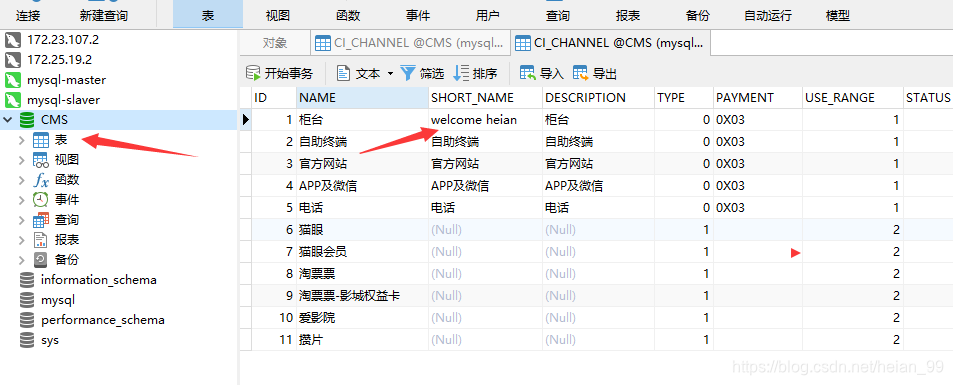Click the 导入 import icon
Screen dimensions: 953x385
528,74
